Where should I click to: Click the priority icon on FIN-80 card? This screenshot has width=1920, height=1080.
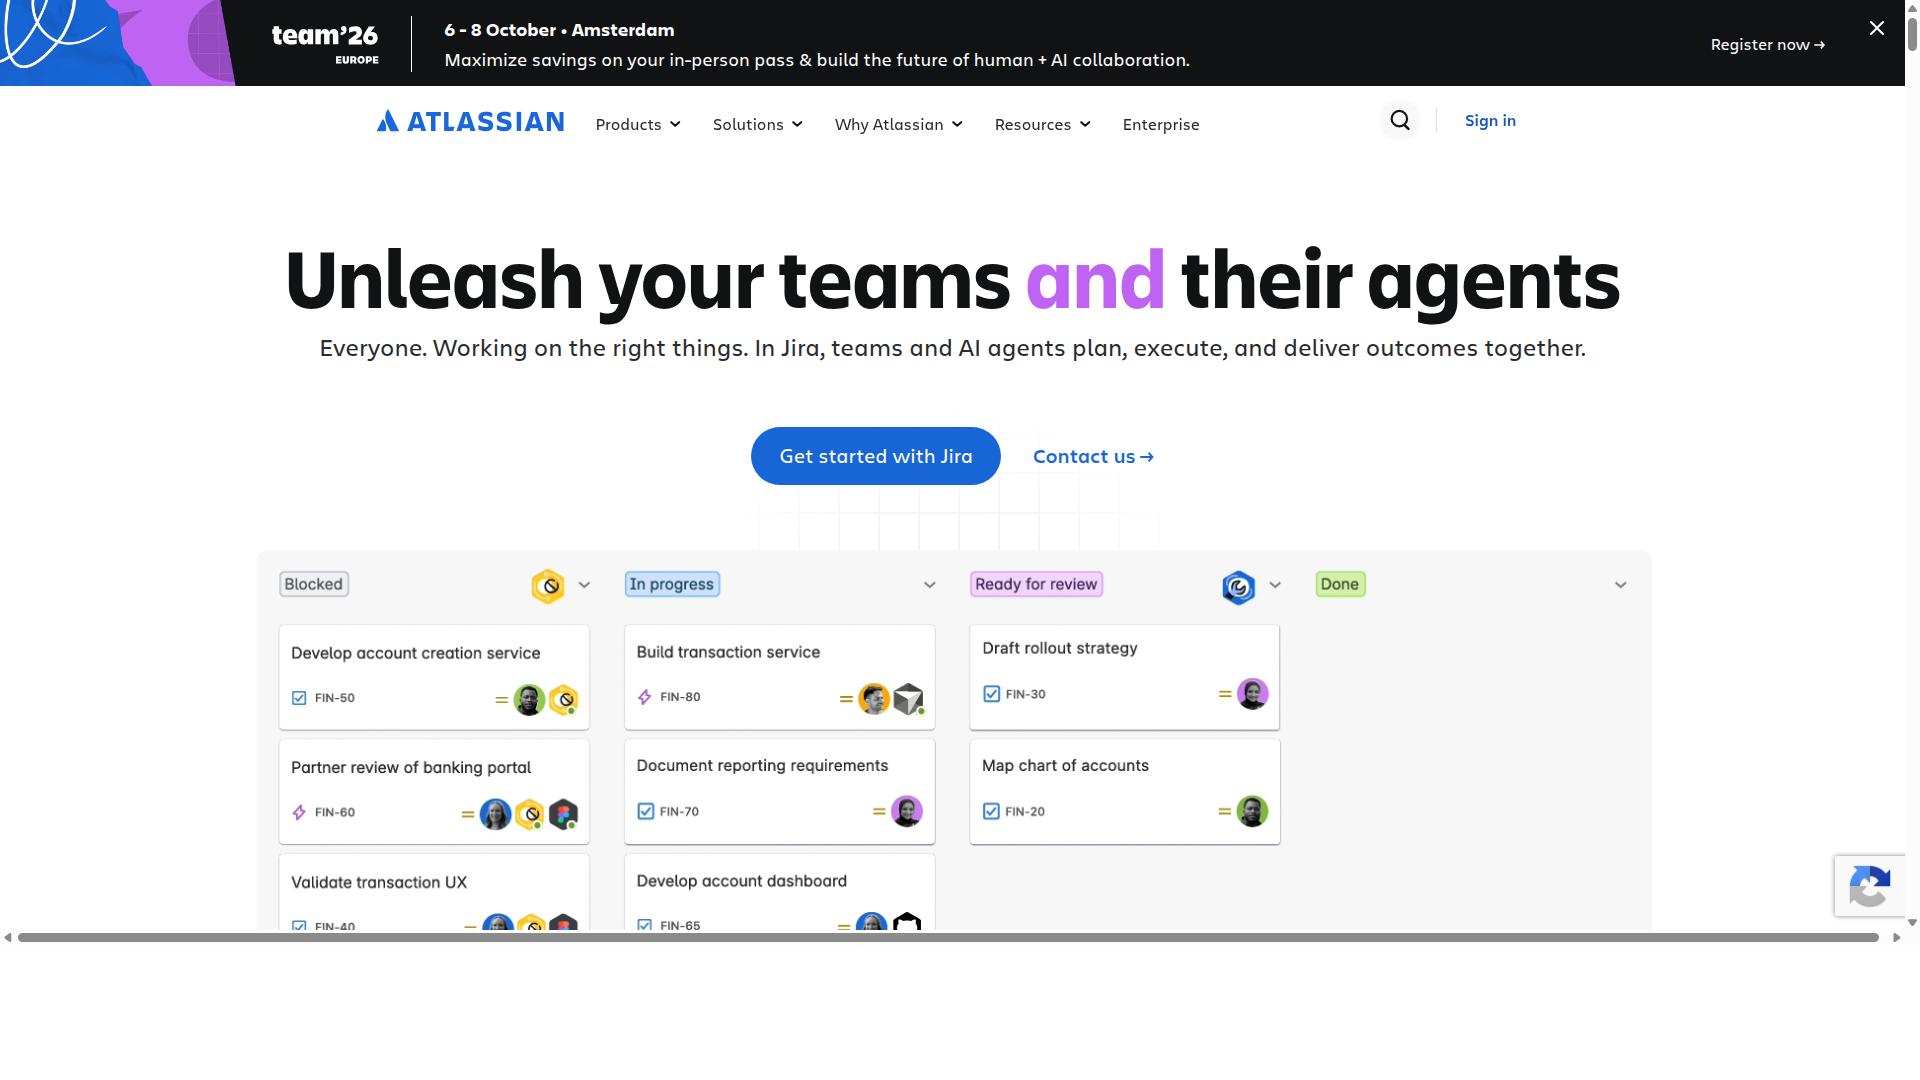point(846,699)
